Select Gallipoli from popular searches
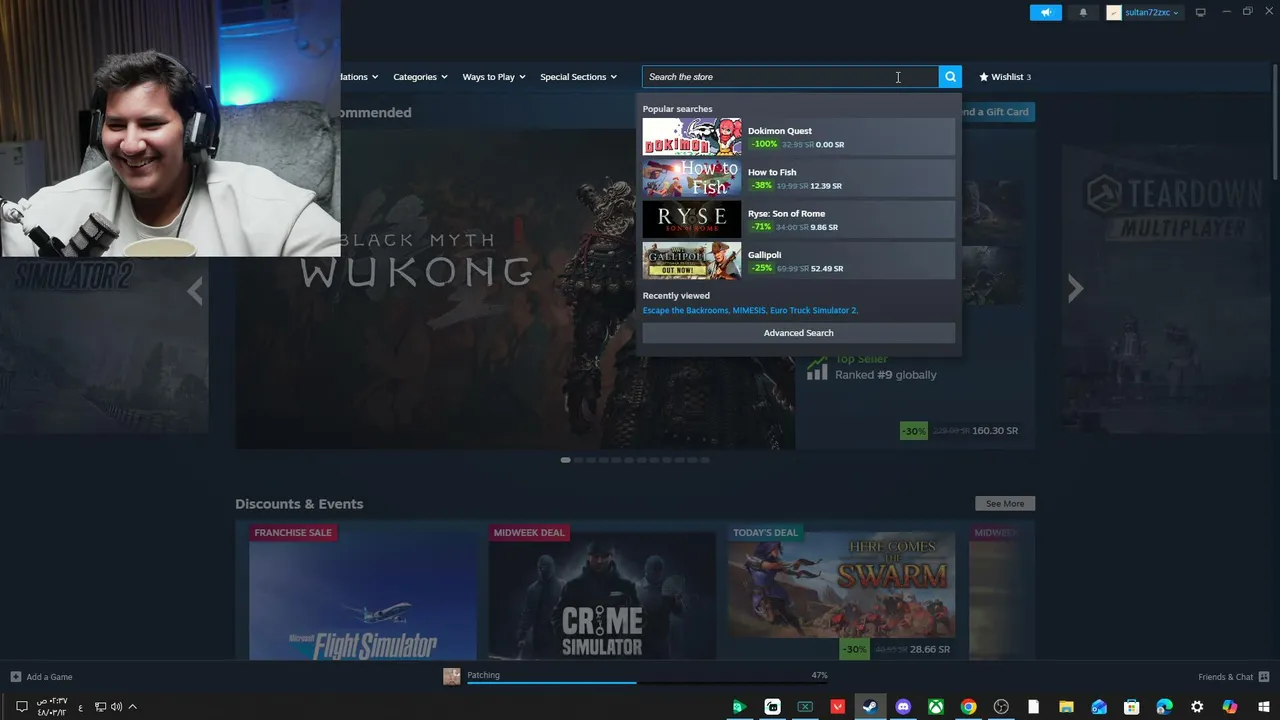 click(798, 261)
